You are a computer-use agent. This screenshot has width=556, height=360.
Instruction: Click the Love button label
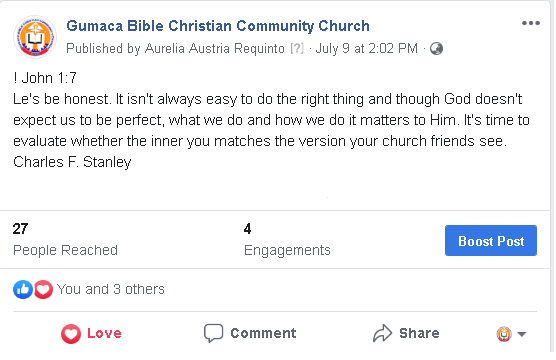tap(104, 333)
